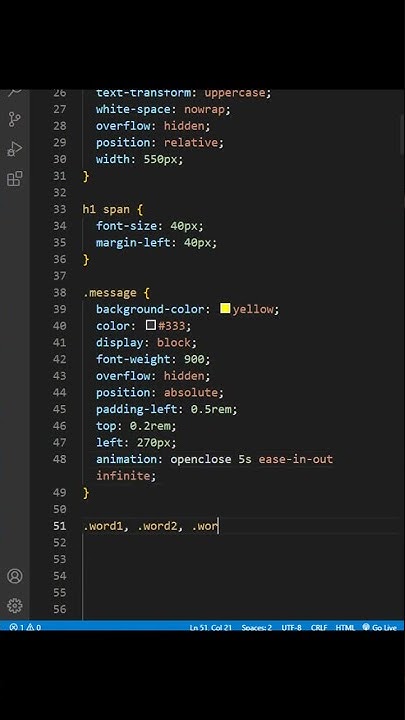Click the Ln 51, Col 21 indicator
Image resolution: width=405 pixels, height=720 pixels.
point(211,627)
